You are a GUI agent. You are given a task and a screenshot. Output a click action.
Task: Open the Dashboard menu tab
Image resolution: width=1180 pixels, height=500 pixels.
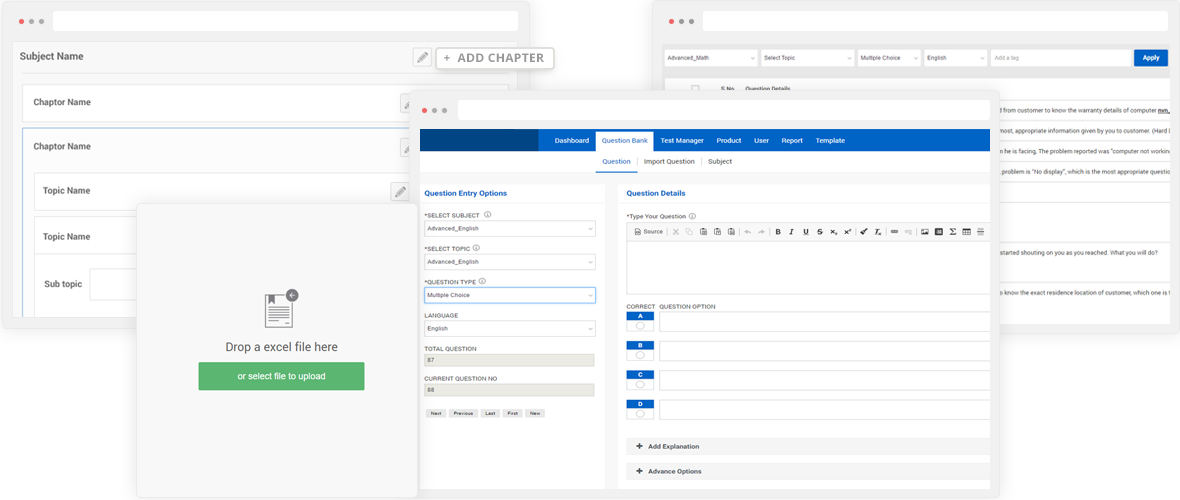tap(571, 140)
